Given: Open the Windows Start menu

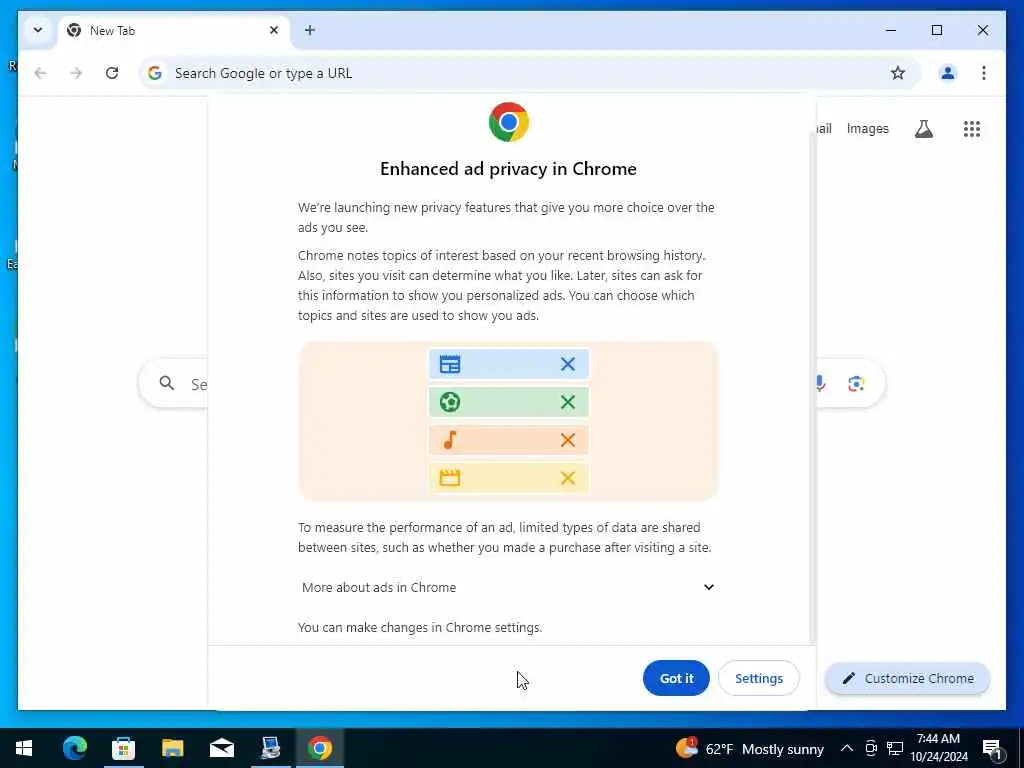Looking at the screenshot, I should tap(24, 748).
